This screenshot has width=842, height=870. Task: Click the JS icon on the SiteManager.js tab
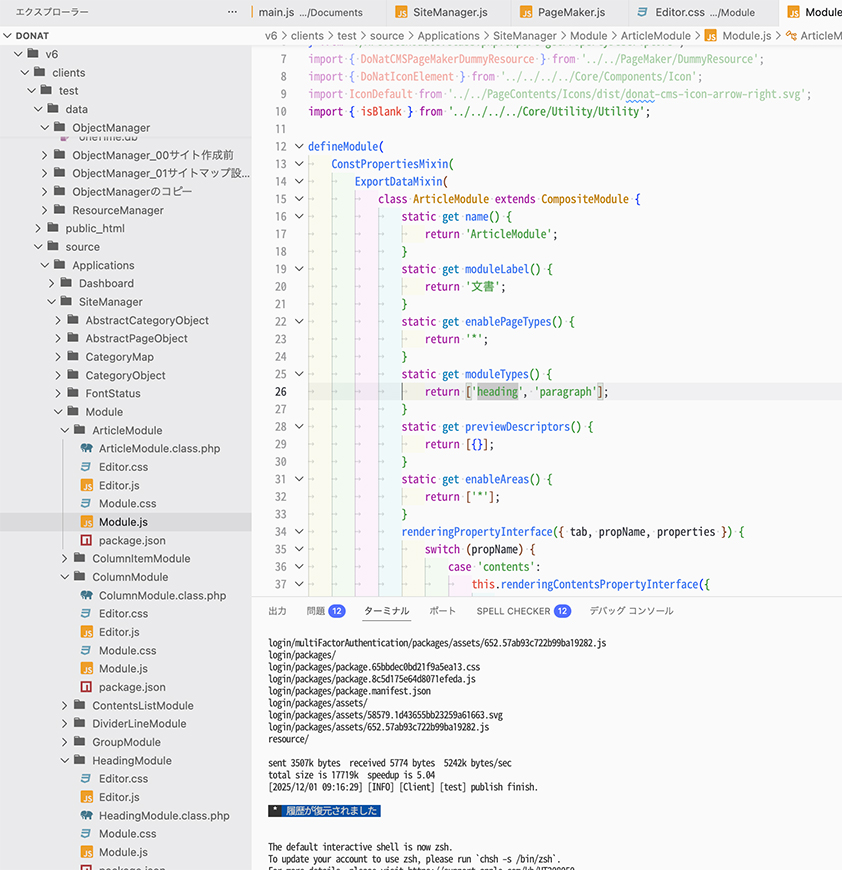click(402, 13)
